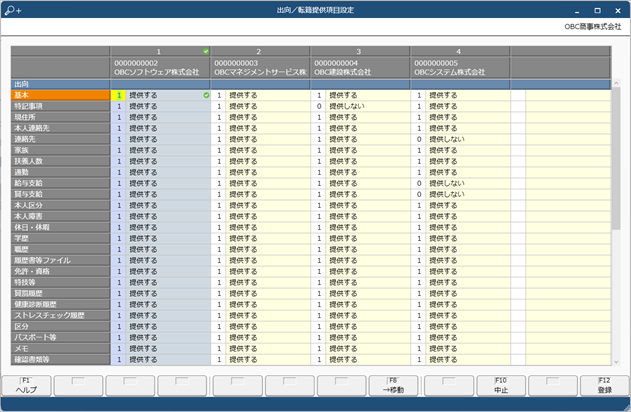Click the F8 →移動 button
The width and height of the screenshot is (631, 412).
point(393,385)
